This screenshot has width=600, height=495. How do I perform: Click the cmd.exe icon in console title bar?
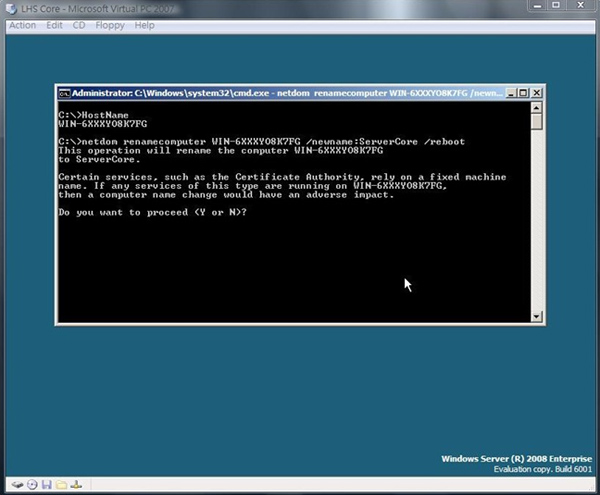(64, 95)
